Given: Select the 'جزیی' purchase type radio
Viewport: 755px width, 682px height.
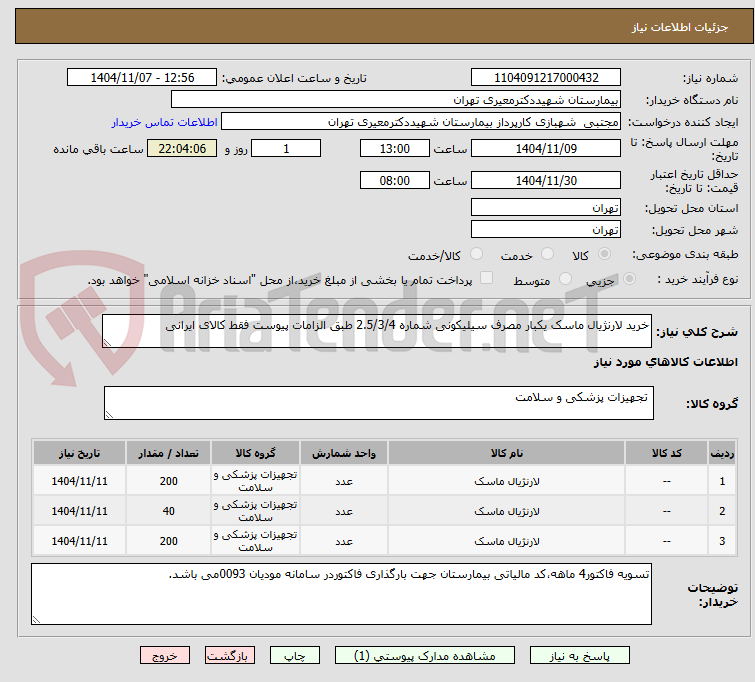Looking at the screenshot, I should pyautogui.click(x=629, y=278).
